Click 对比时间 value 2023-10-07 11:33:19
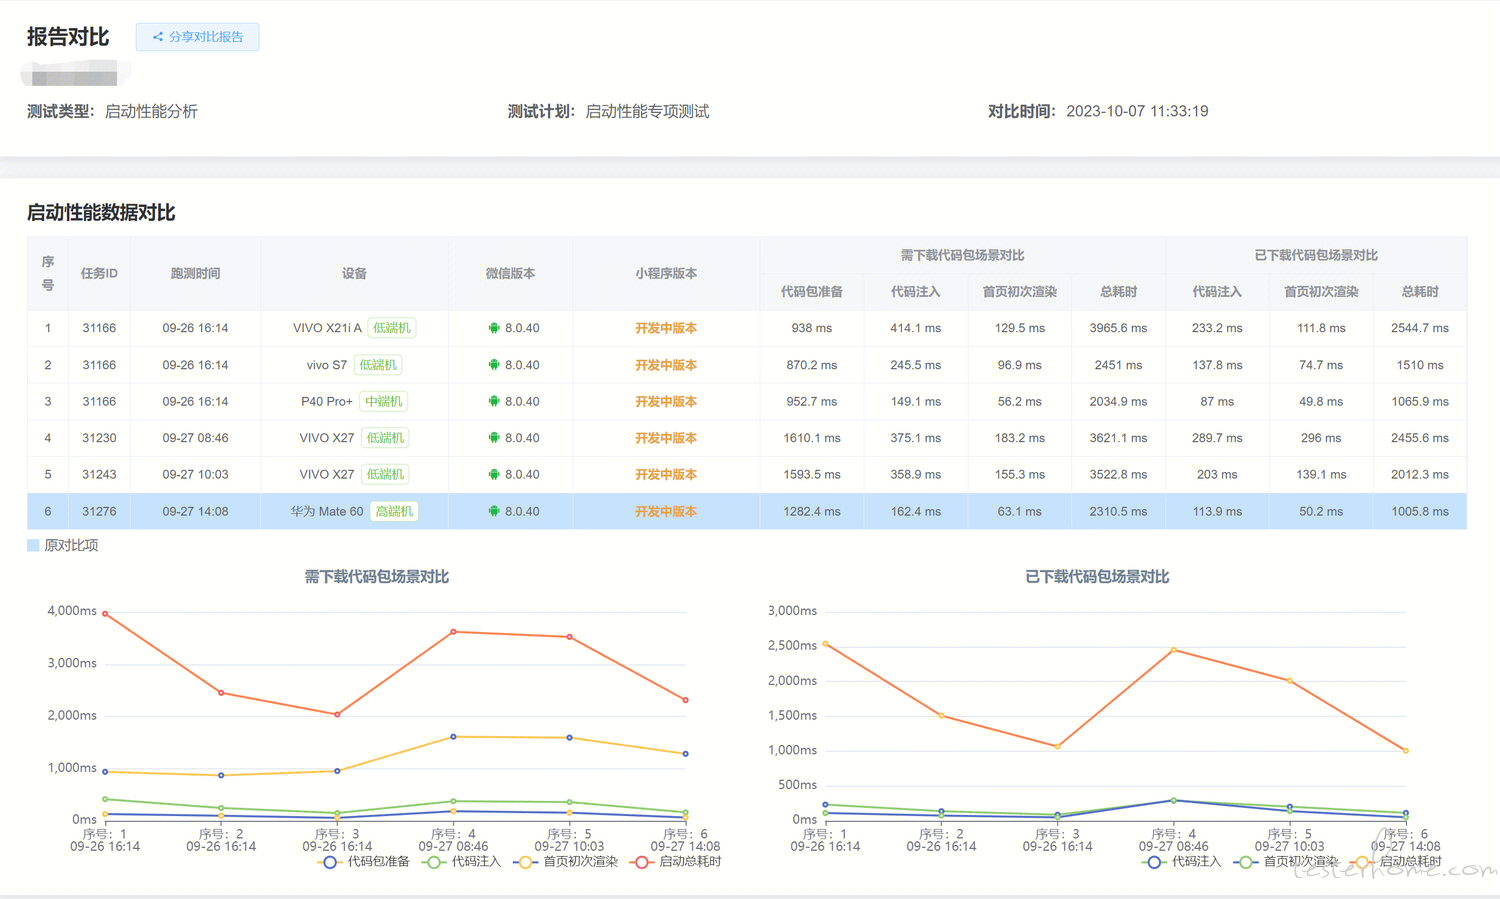 (1137, 111)
